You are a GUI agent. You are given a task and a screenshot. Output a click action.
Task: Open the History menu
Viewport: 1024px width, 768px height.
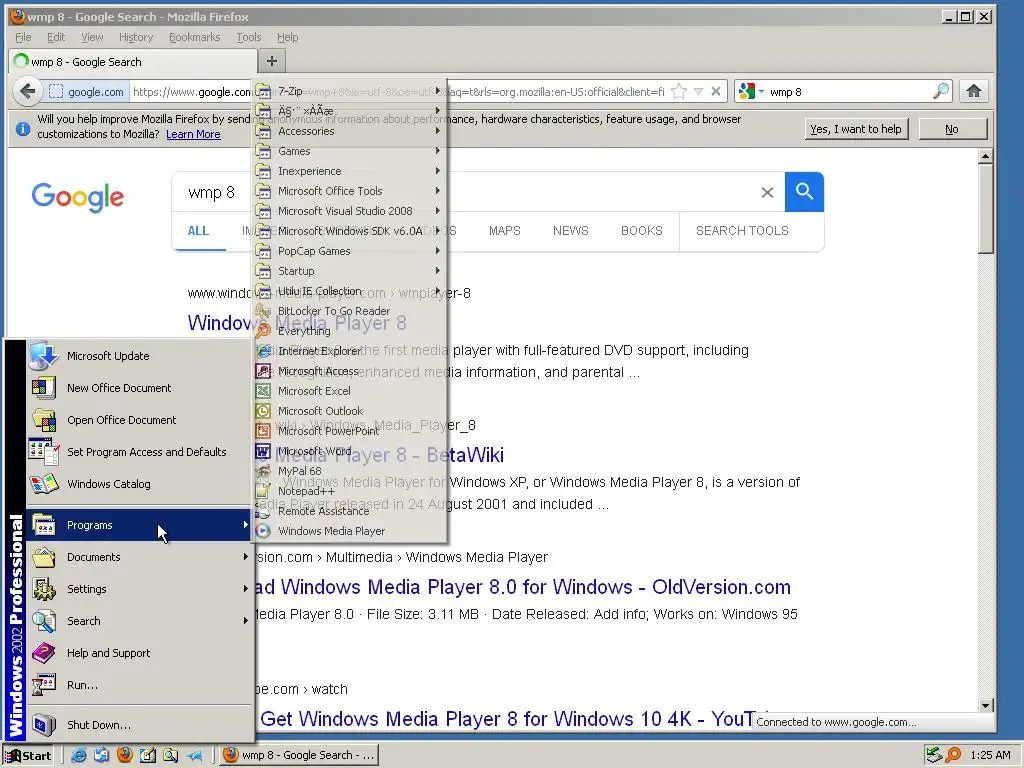click(x=136, y=37)
